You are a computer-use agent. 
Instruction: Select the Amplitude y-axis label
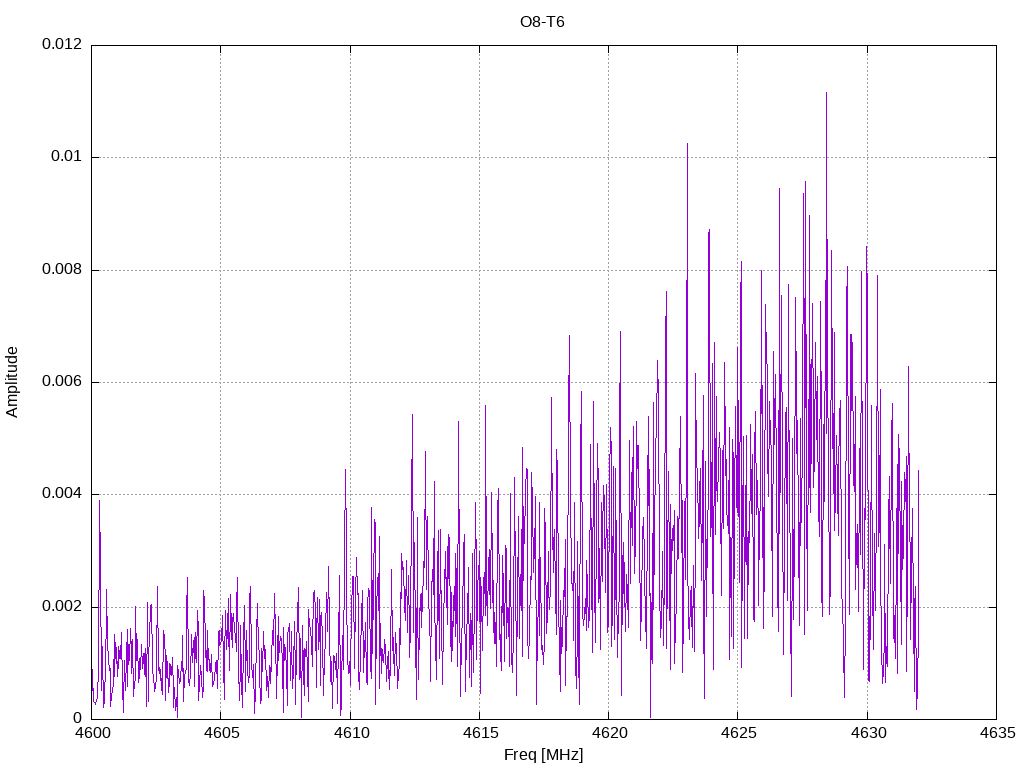(12, 382)
